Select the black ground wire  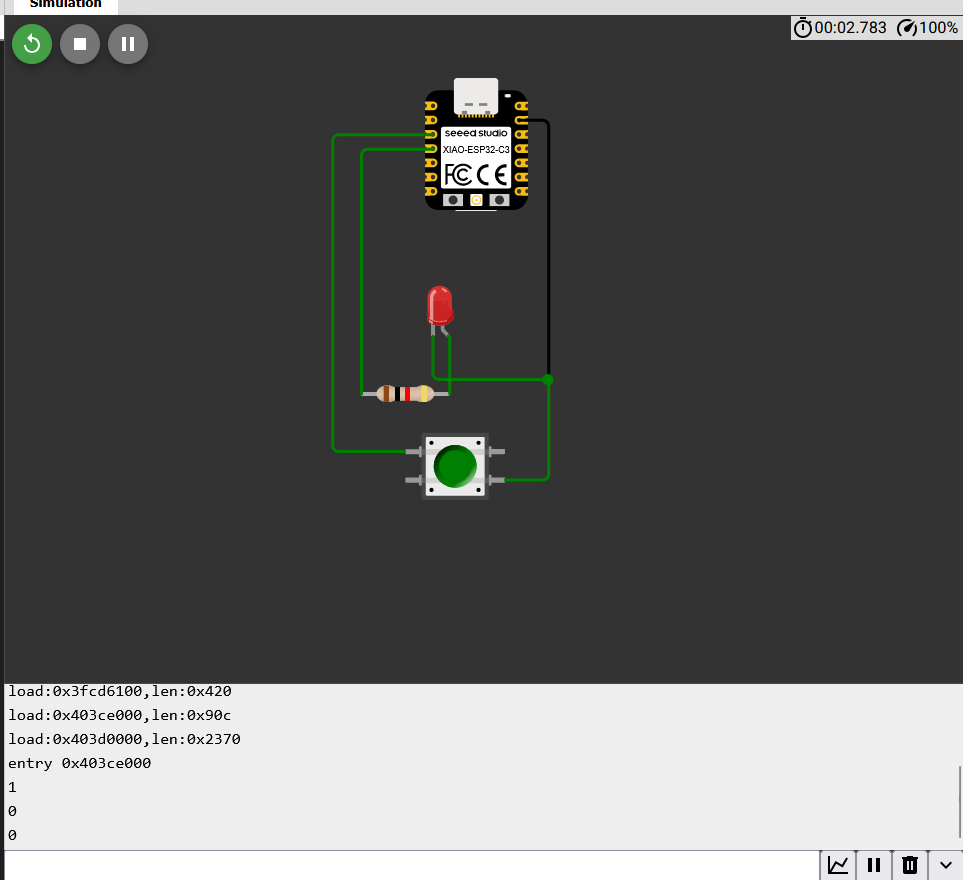click(x=548, y=250)
